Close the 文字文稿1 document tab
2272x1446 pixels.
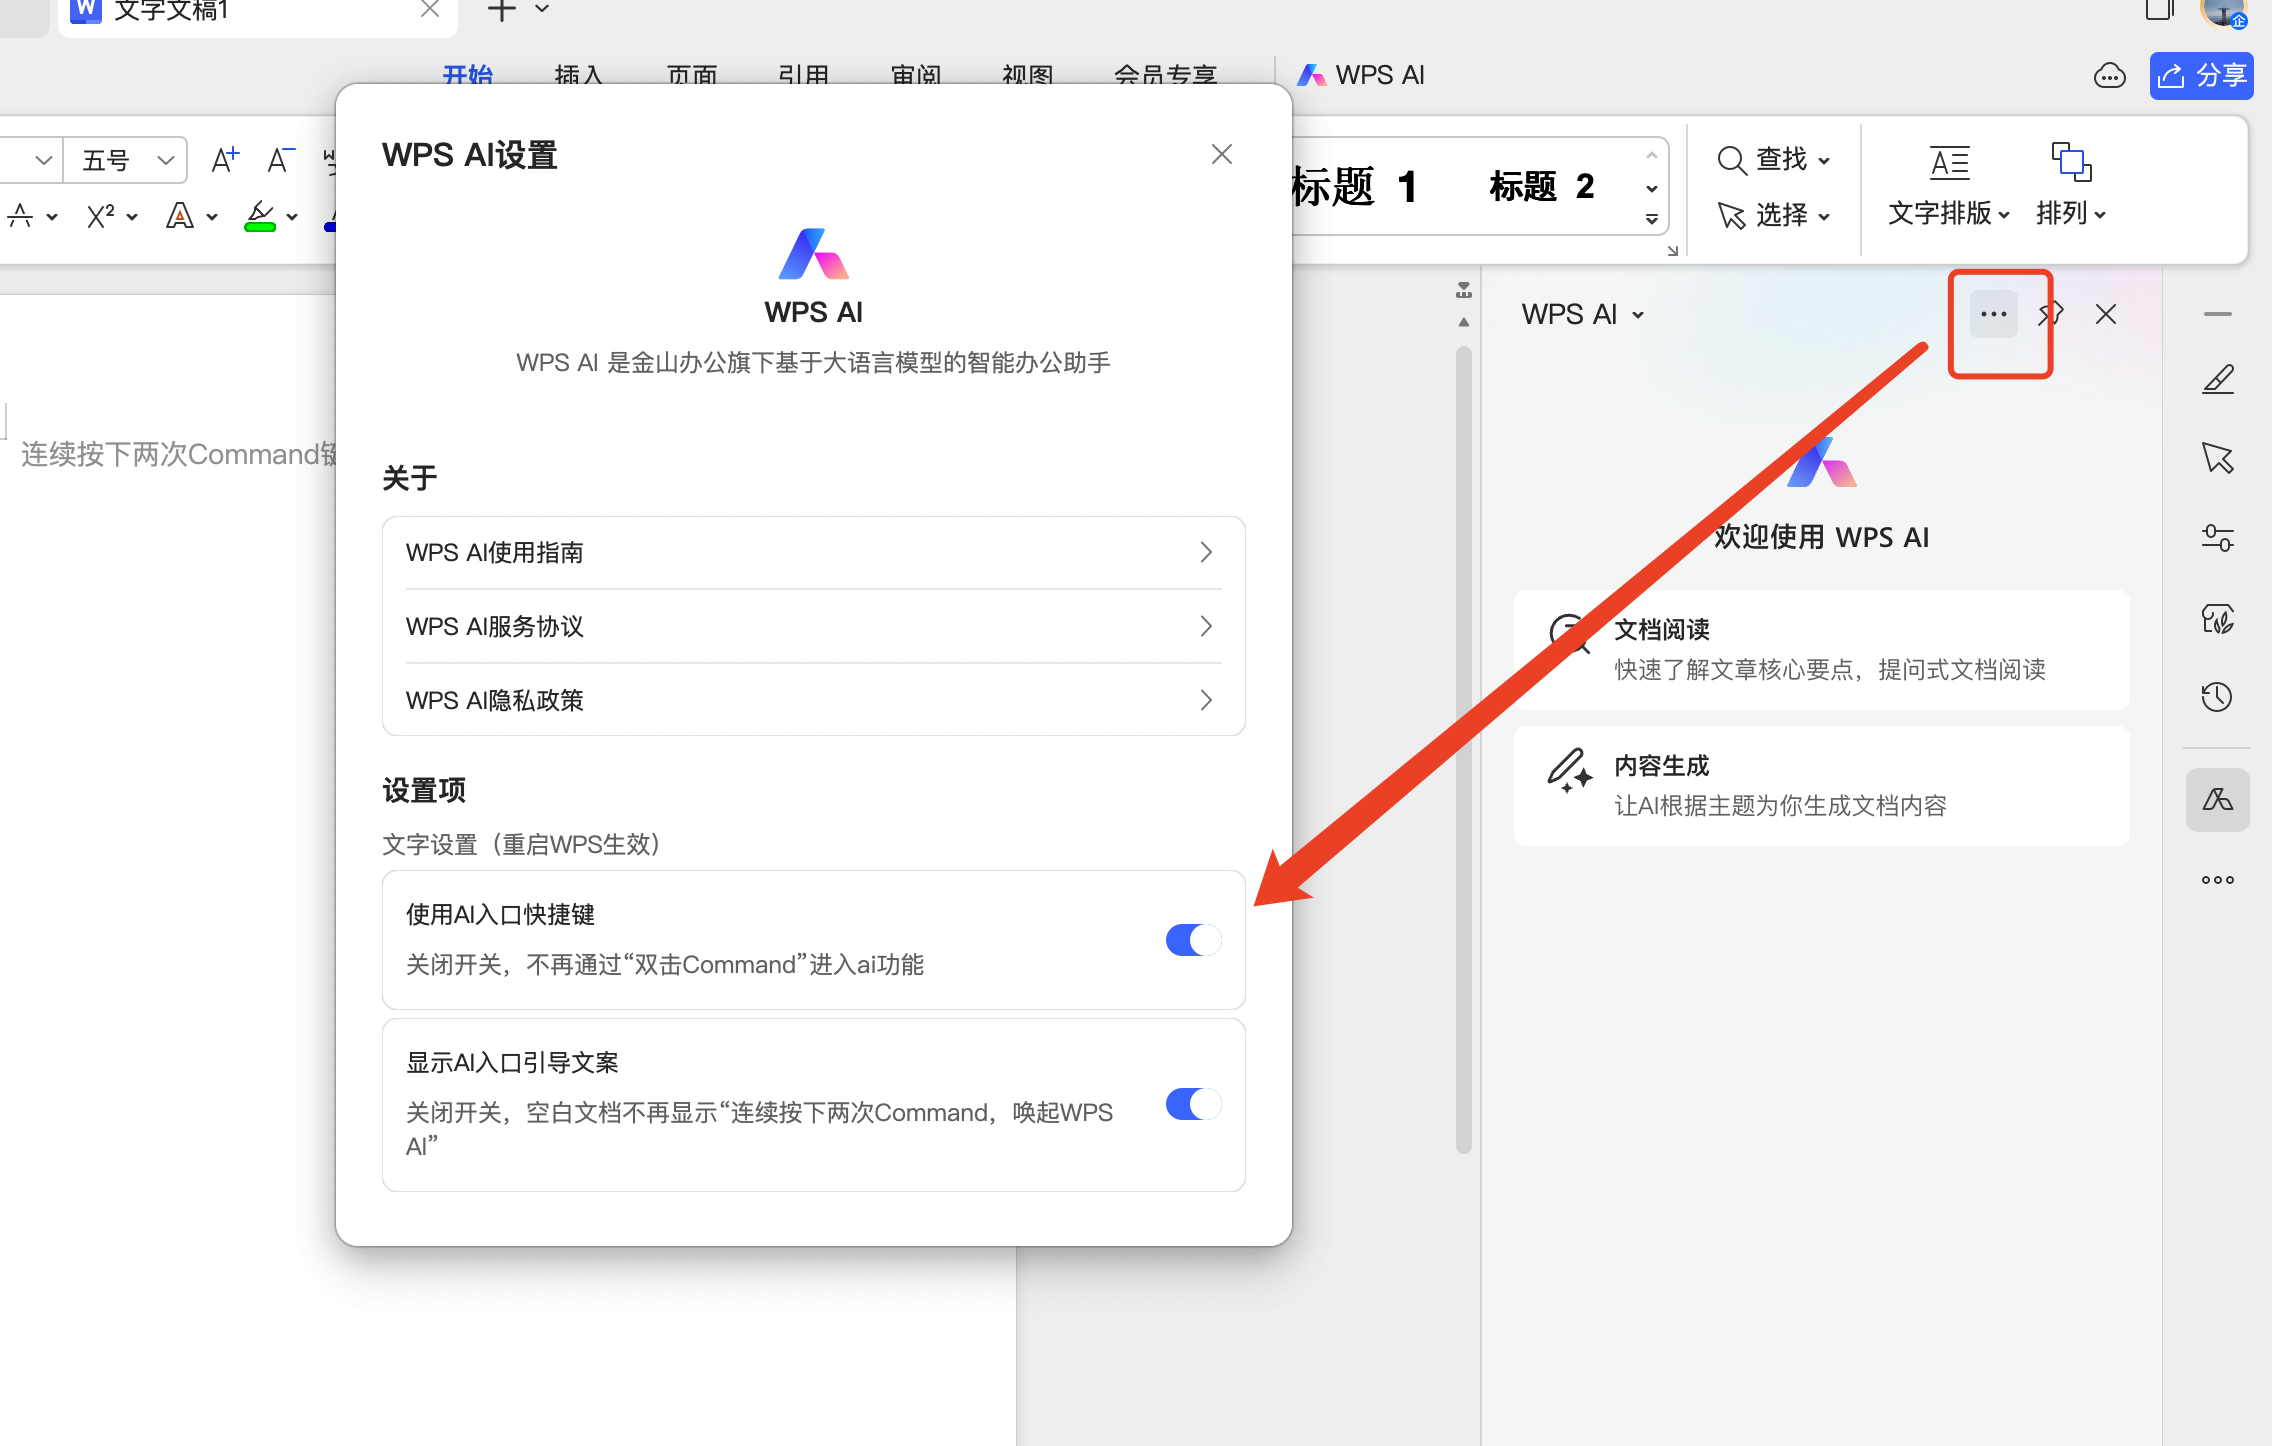(x=430, y=10)
